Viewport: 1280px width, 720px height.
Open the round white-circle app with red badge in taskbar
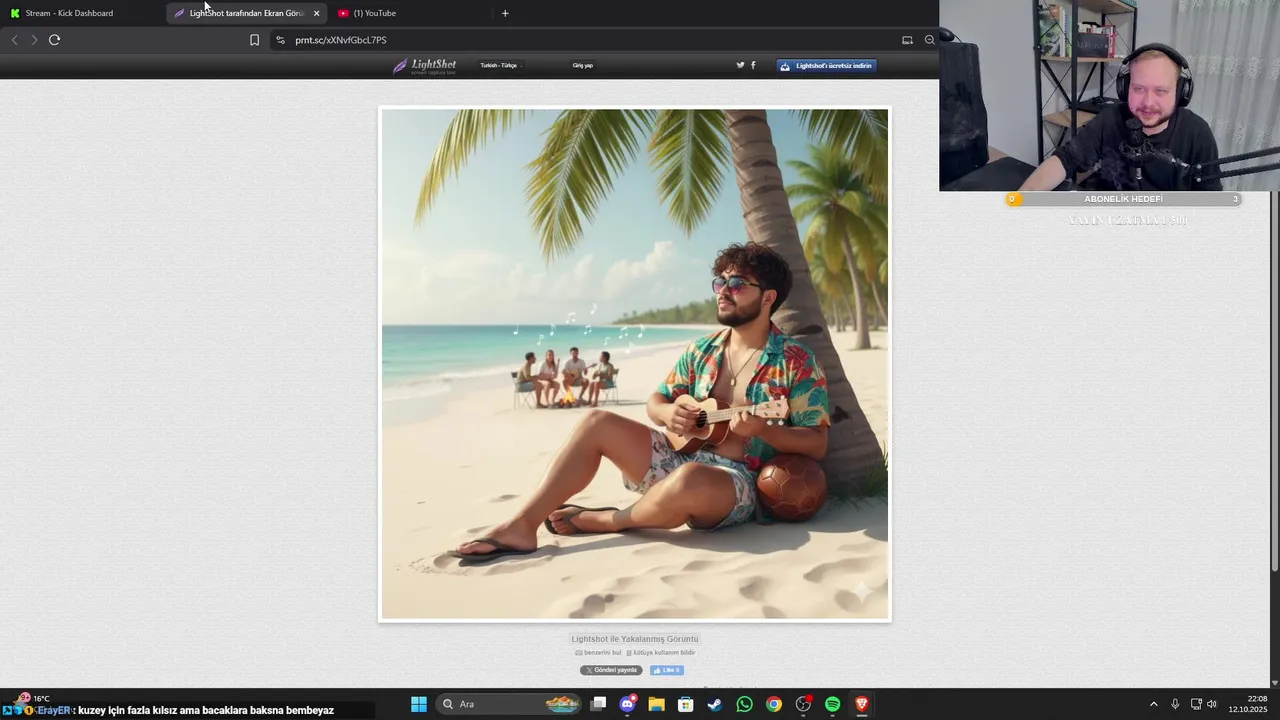803,704
